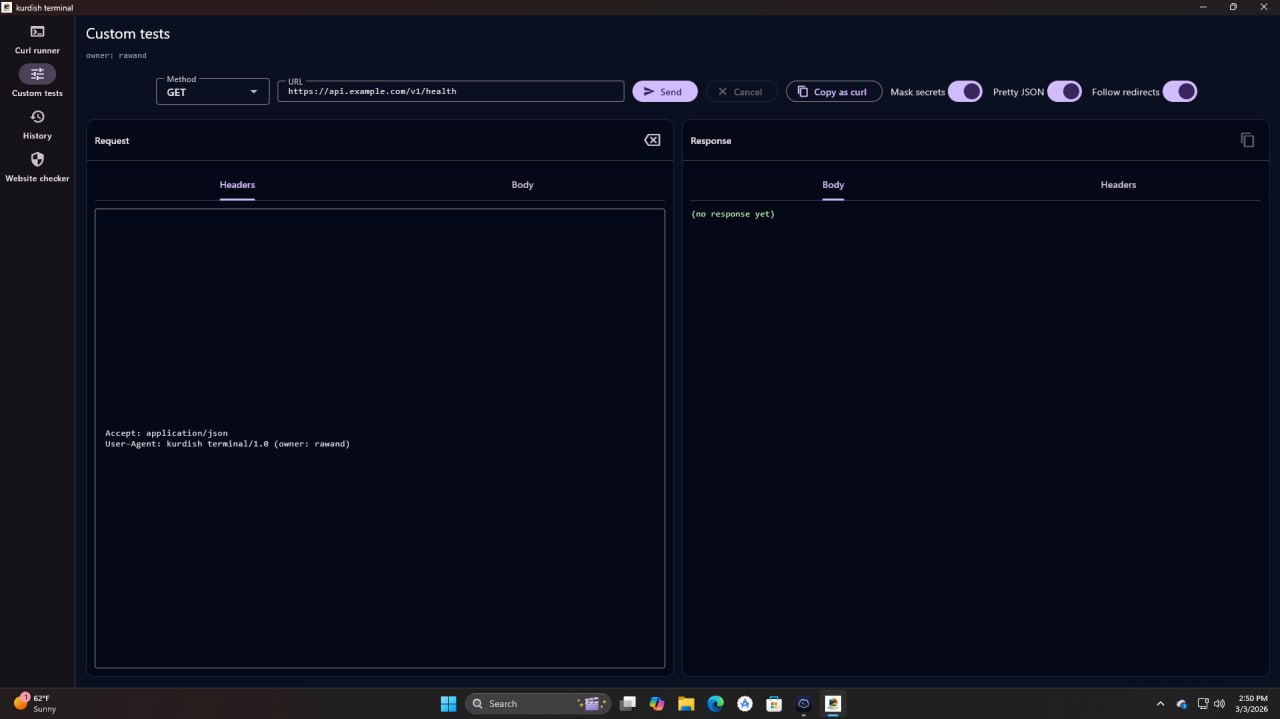Click inside the request headers text area
This screenshot has height=719, width=1280.
380,438
